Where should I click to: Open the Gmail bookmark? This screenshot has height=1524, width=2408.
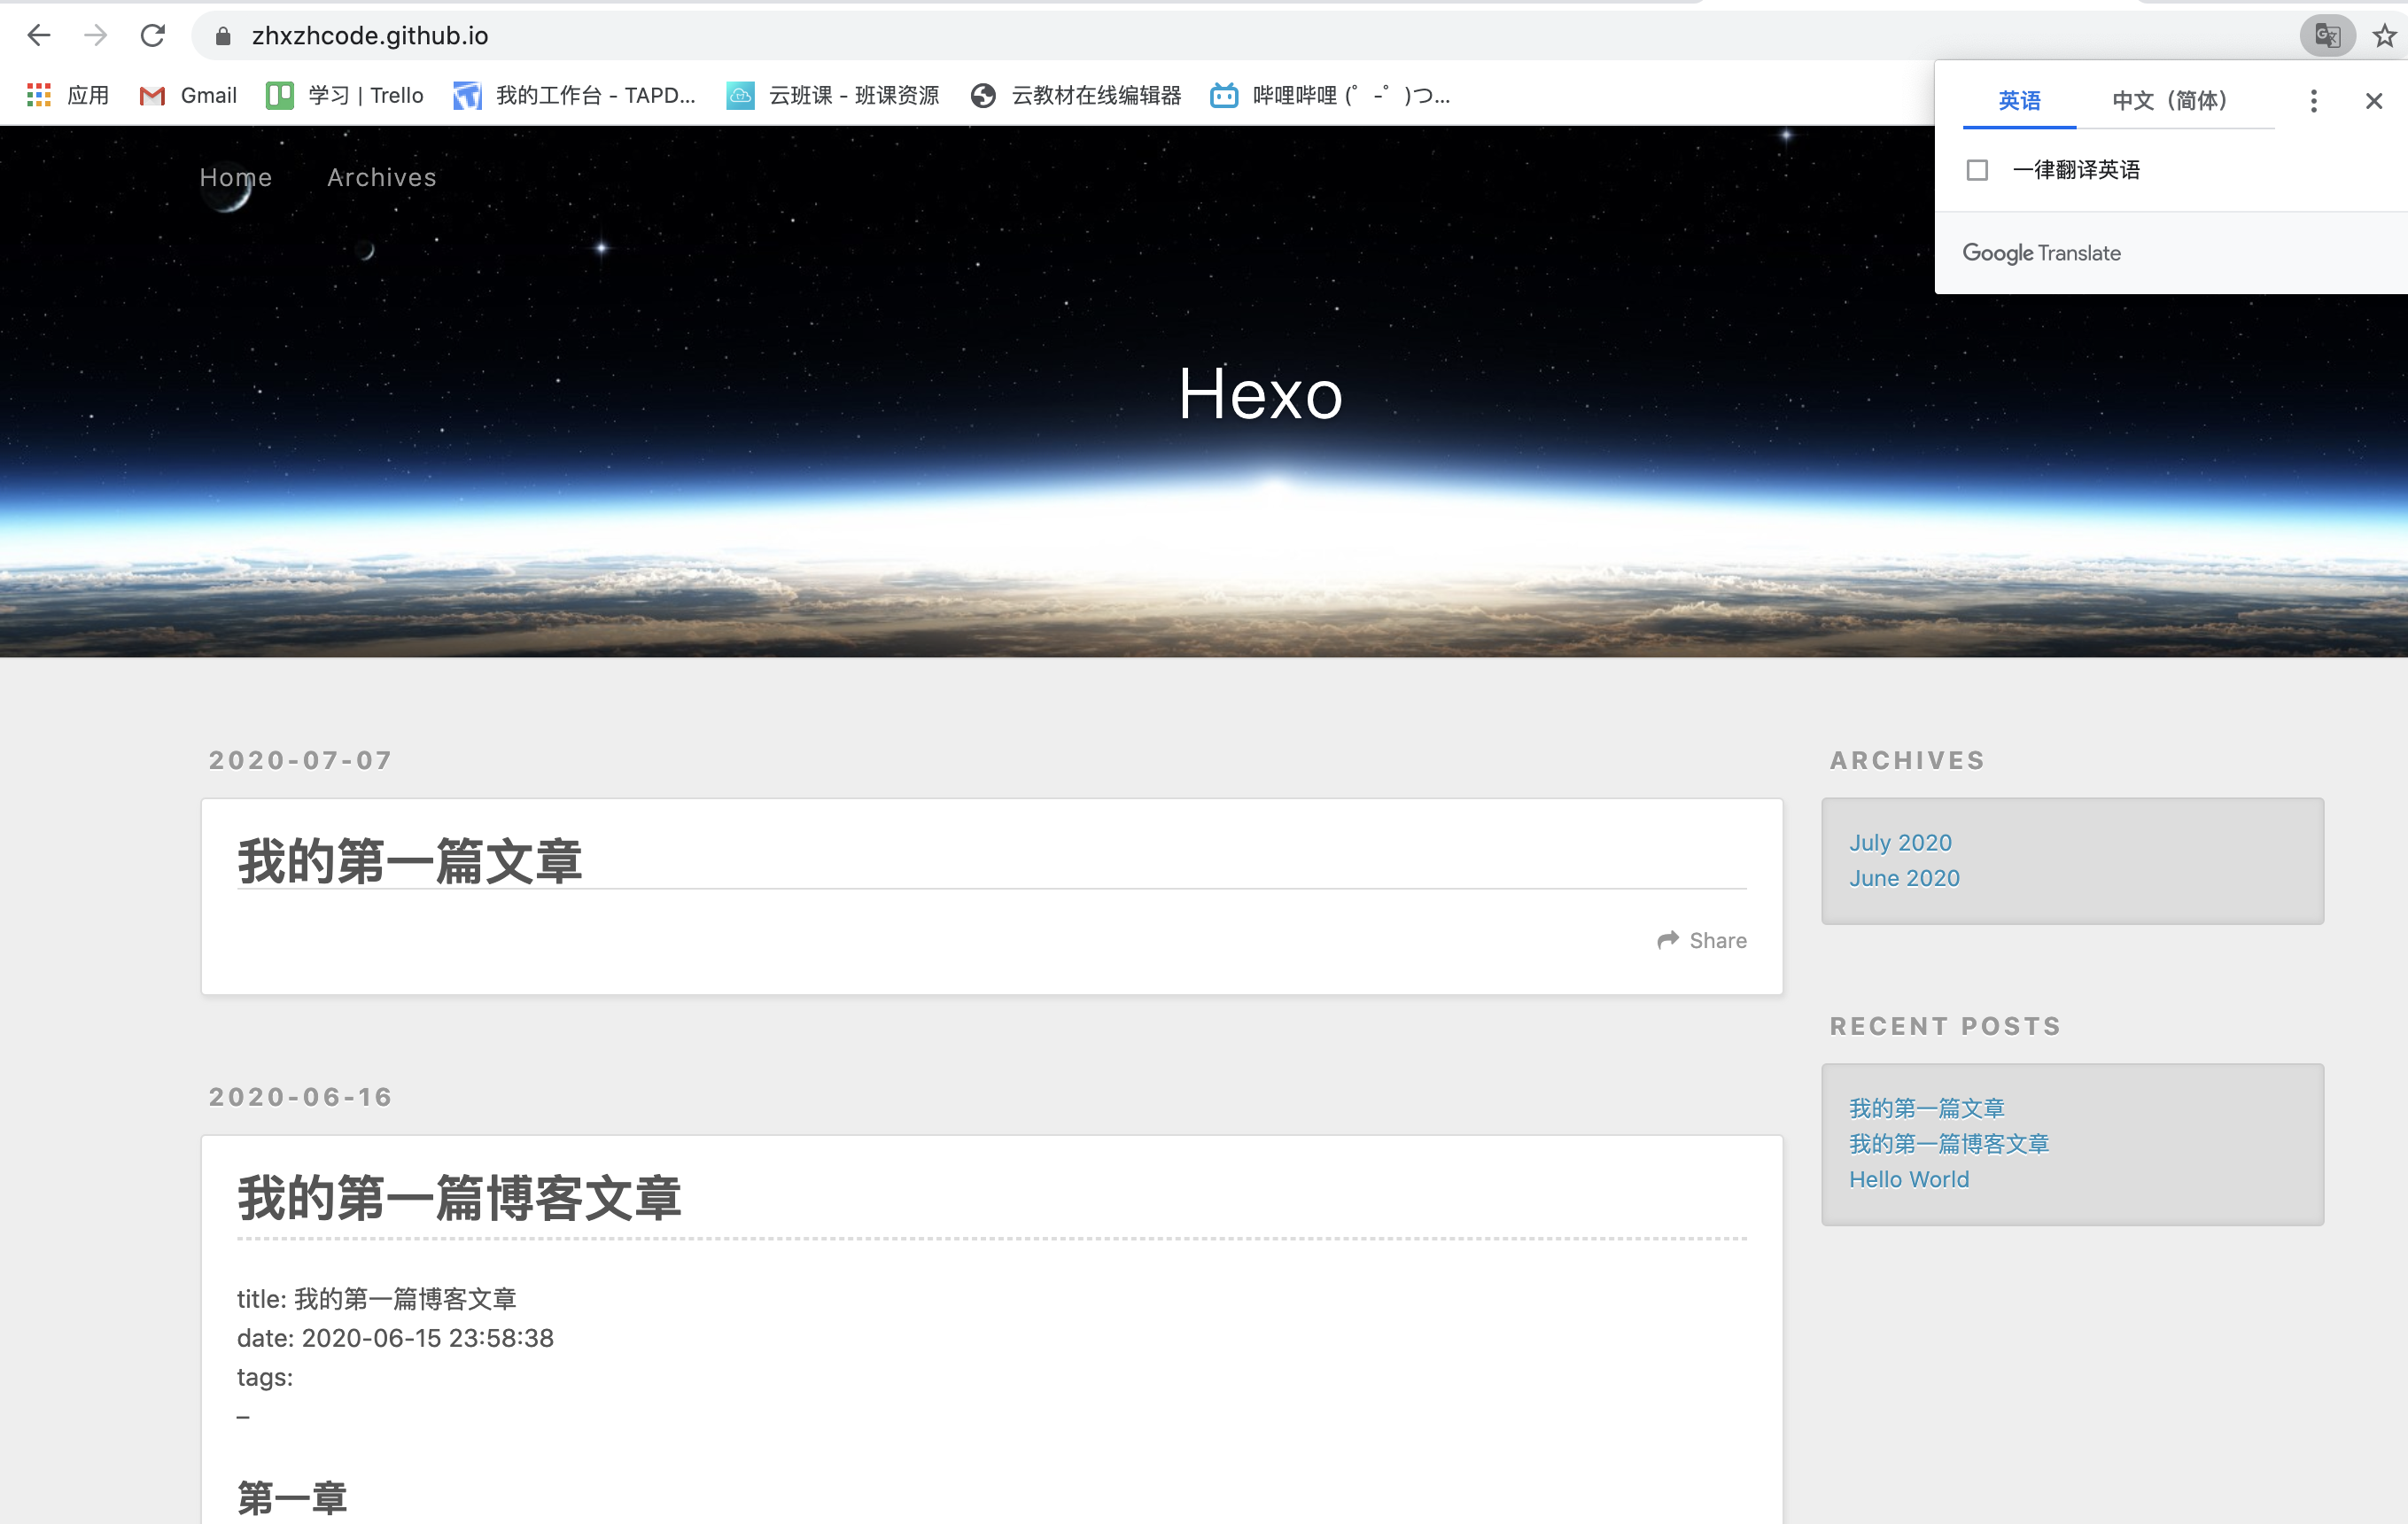(x=188, y=95)
